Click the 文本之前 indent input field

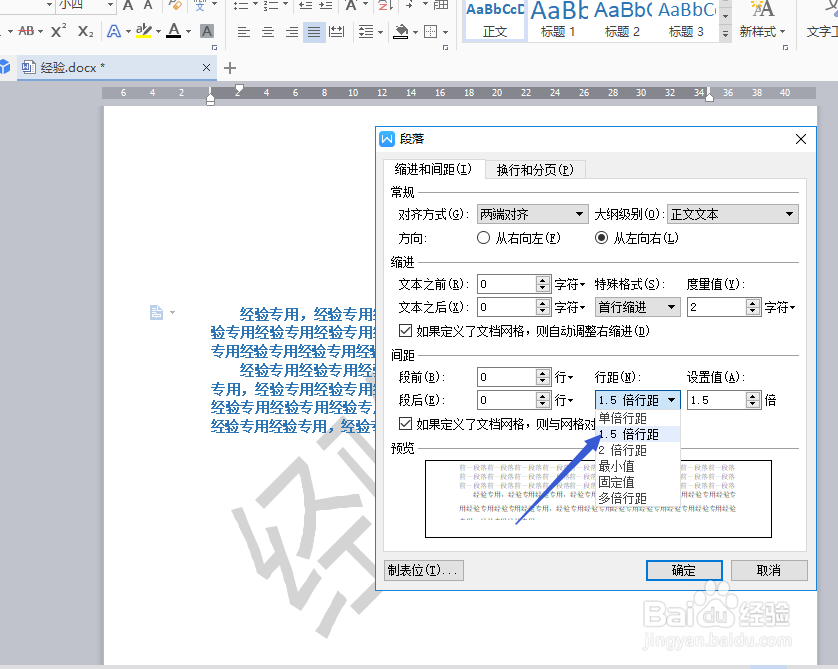coord(507,284)
